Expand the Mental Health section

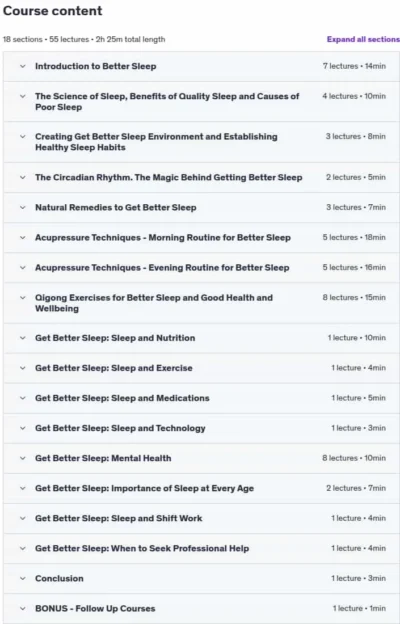[x=201, y=458]
